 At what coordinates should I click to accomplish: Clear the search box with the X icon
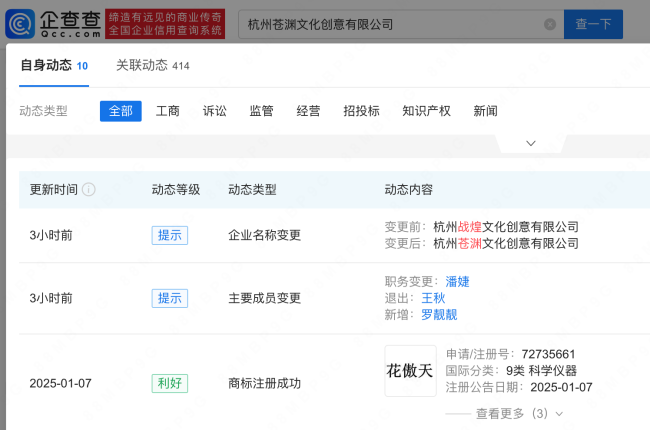coord(550,24)
